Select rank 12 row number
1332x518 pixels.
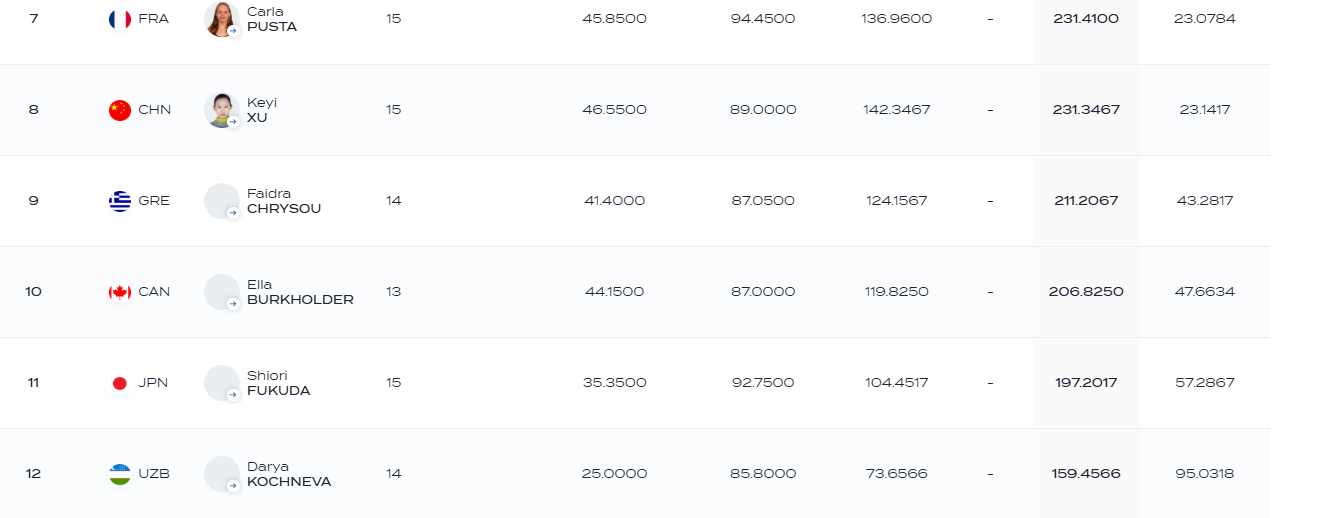[x=34, y=474]
